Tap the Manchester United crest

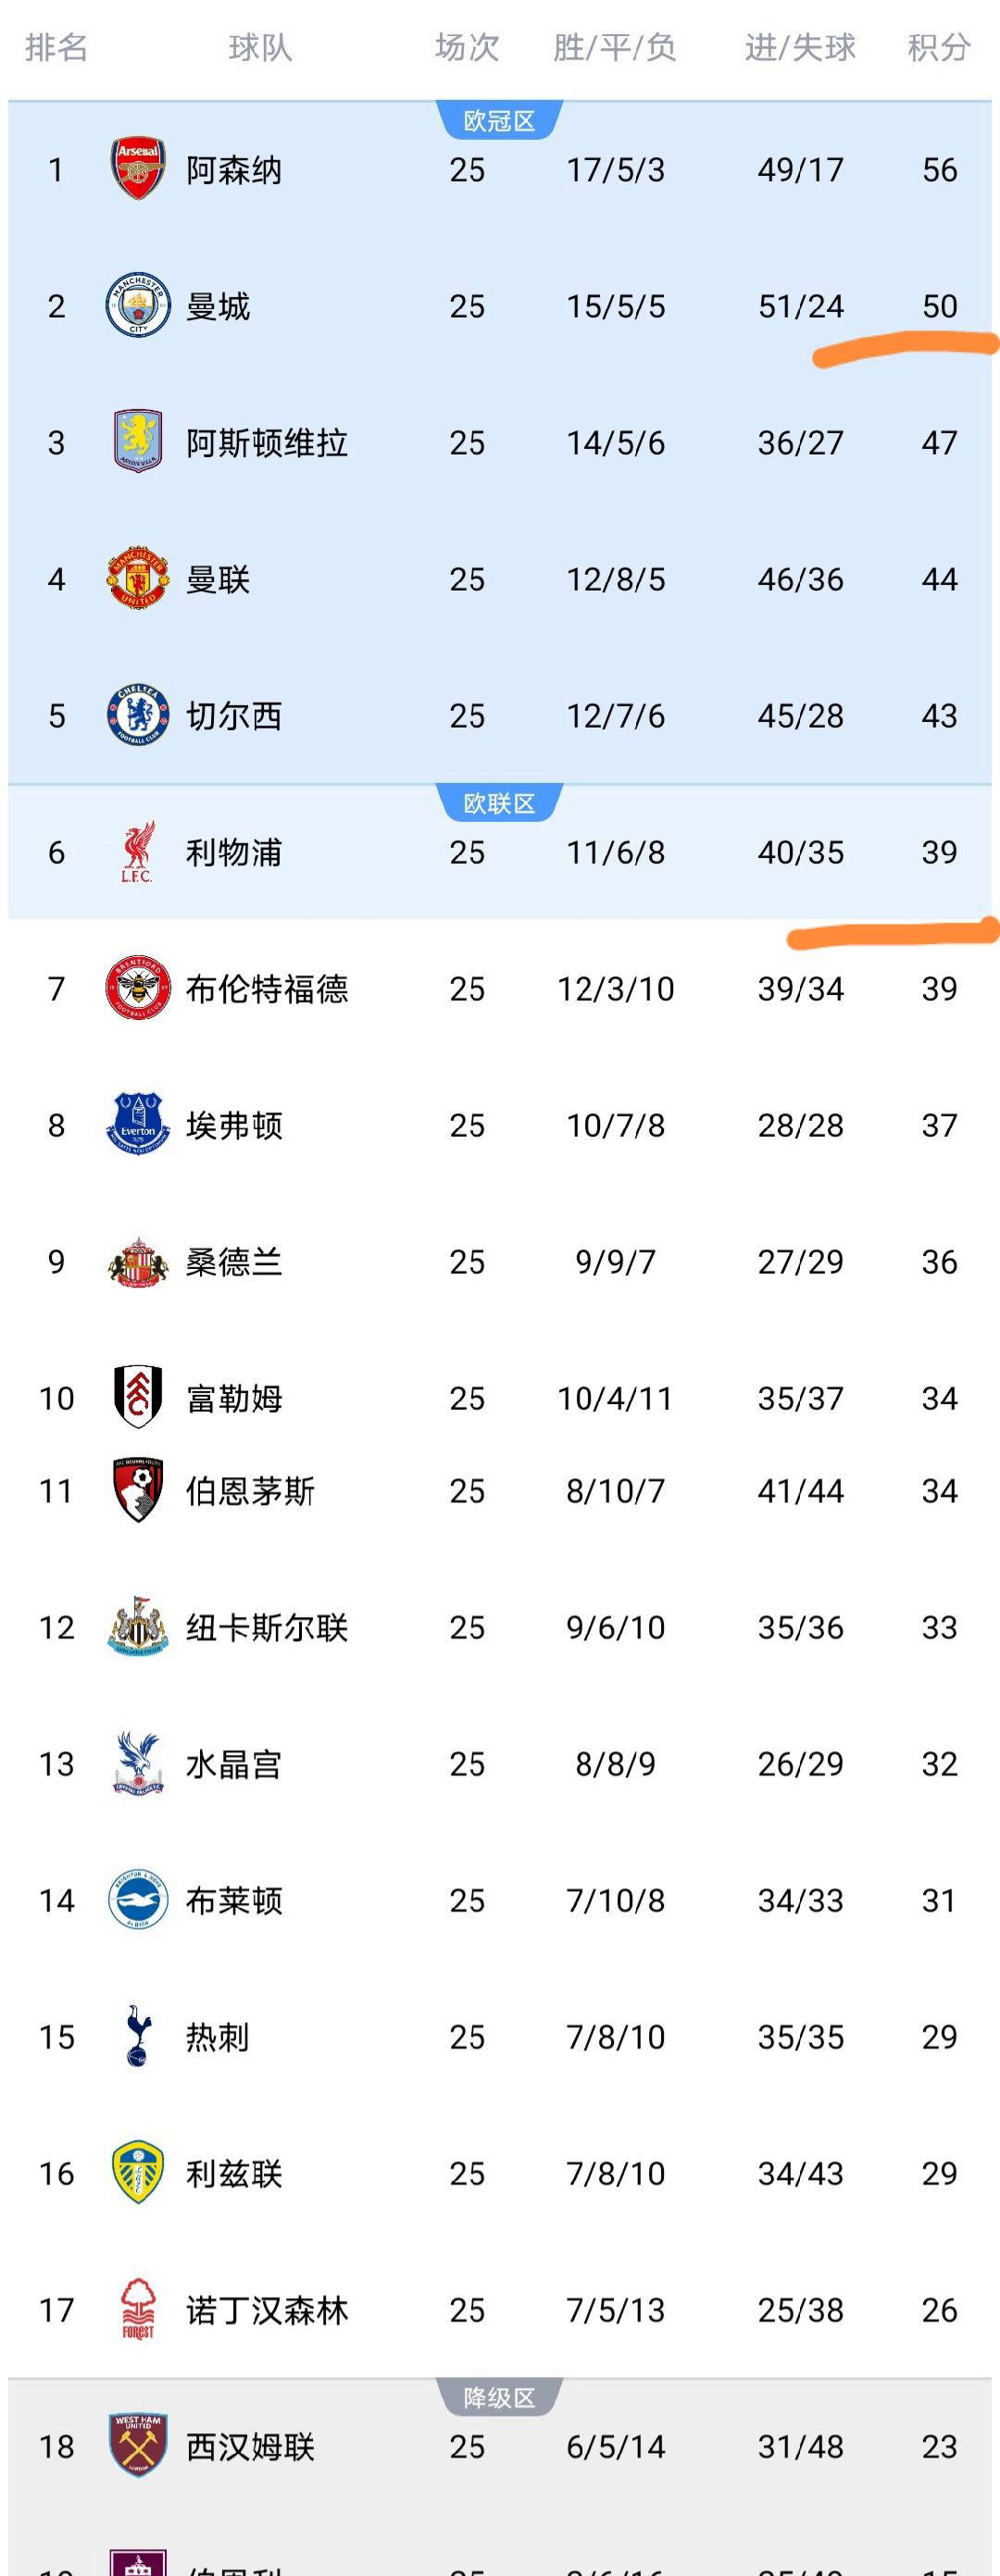[137, 579]
